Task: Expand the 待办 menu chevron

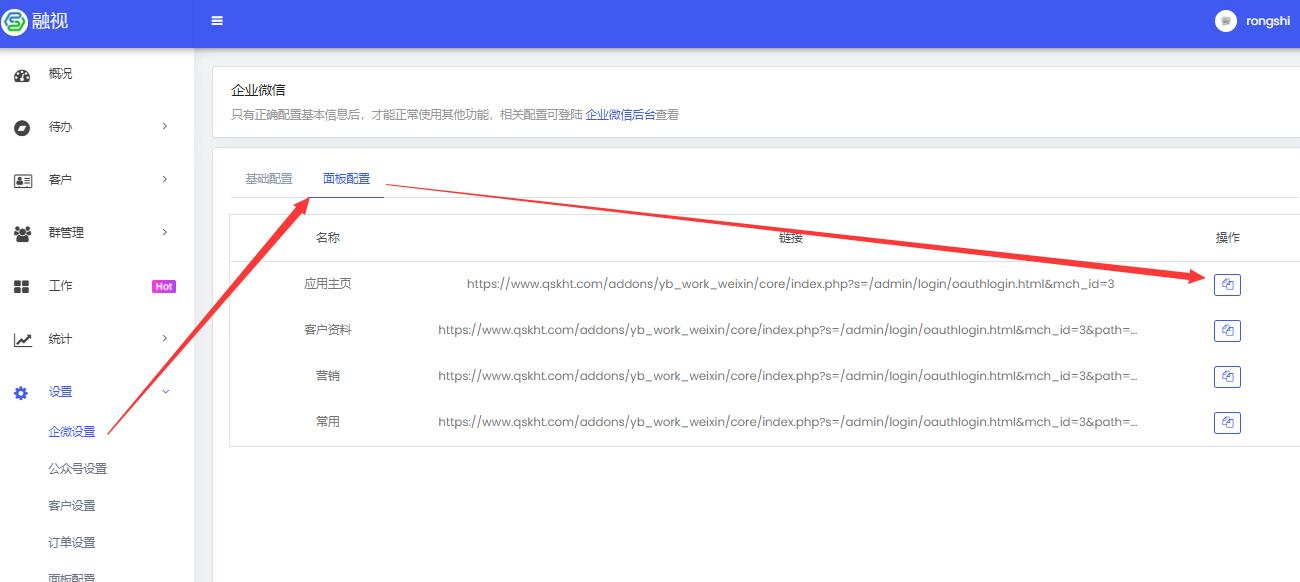Action: point(165,127)
